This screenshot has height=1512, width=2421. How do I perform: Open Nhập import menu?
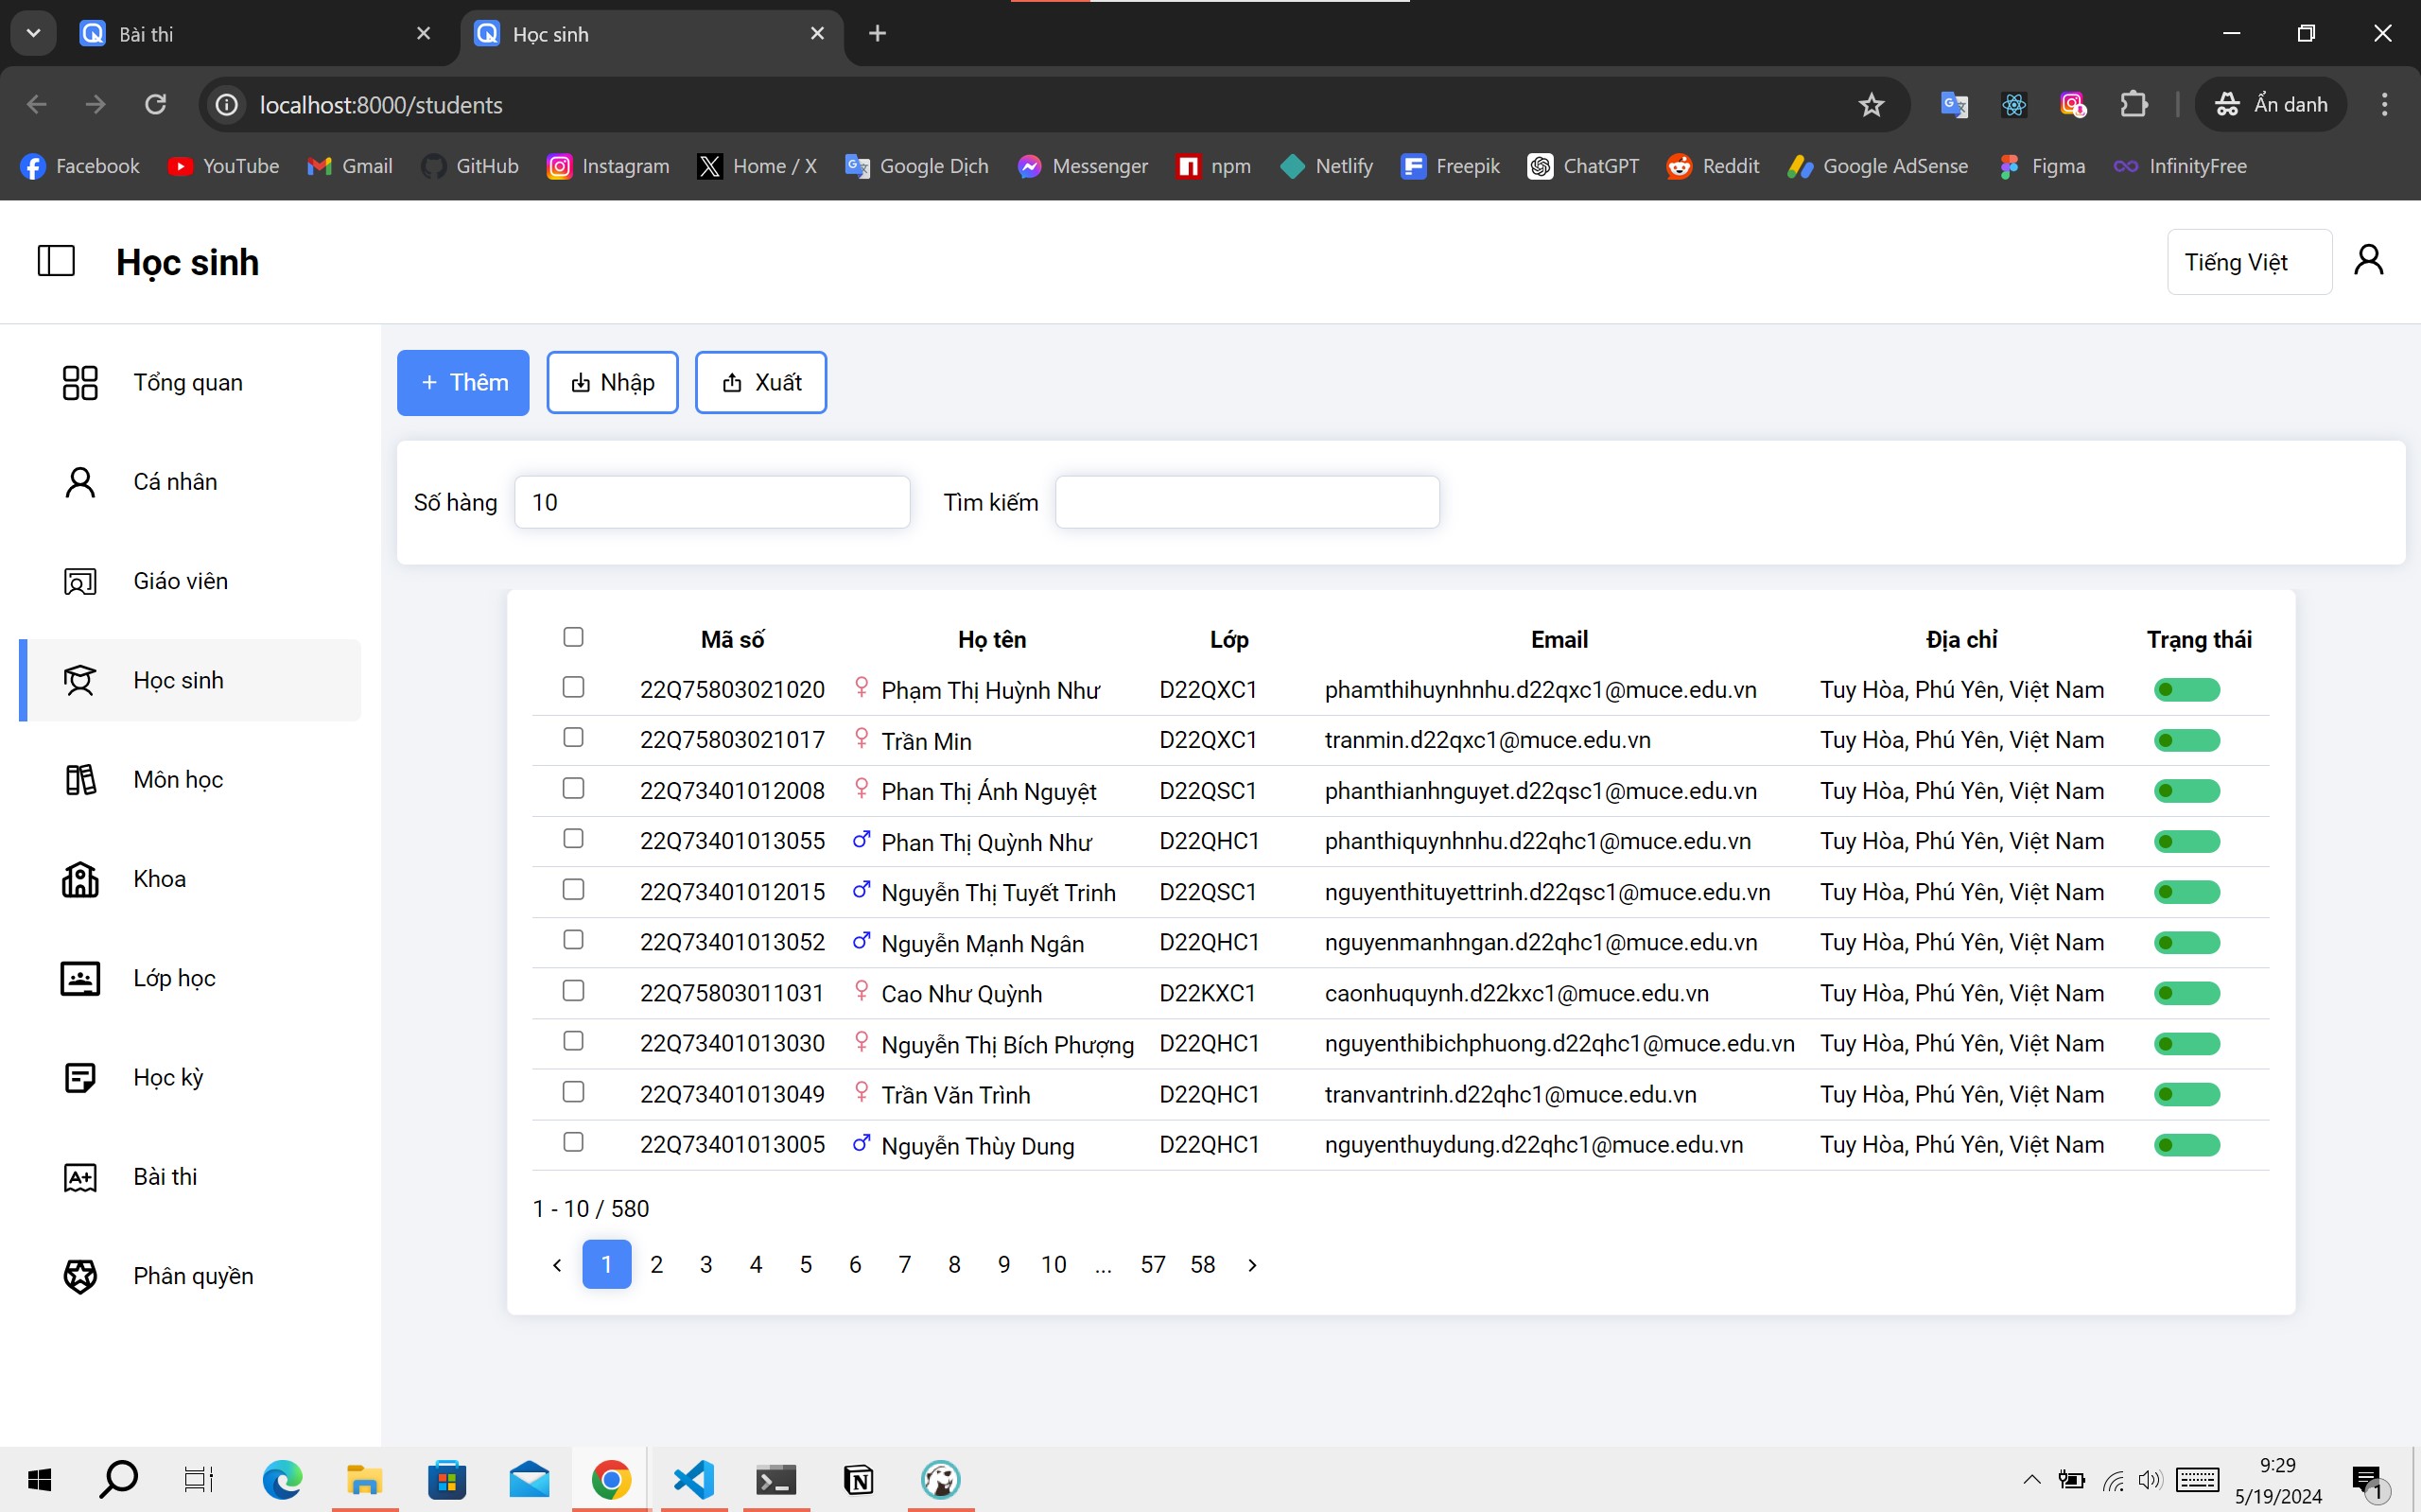click(613, 381)
